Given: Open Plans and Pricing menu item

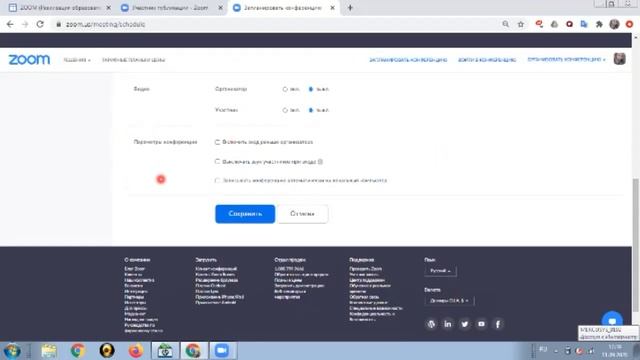Looking at the screenshot, I should [x=133, y=60].
